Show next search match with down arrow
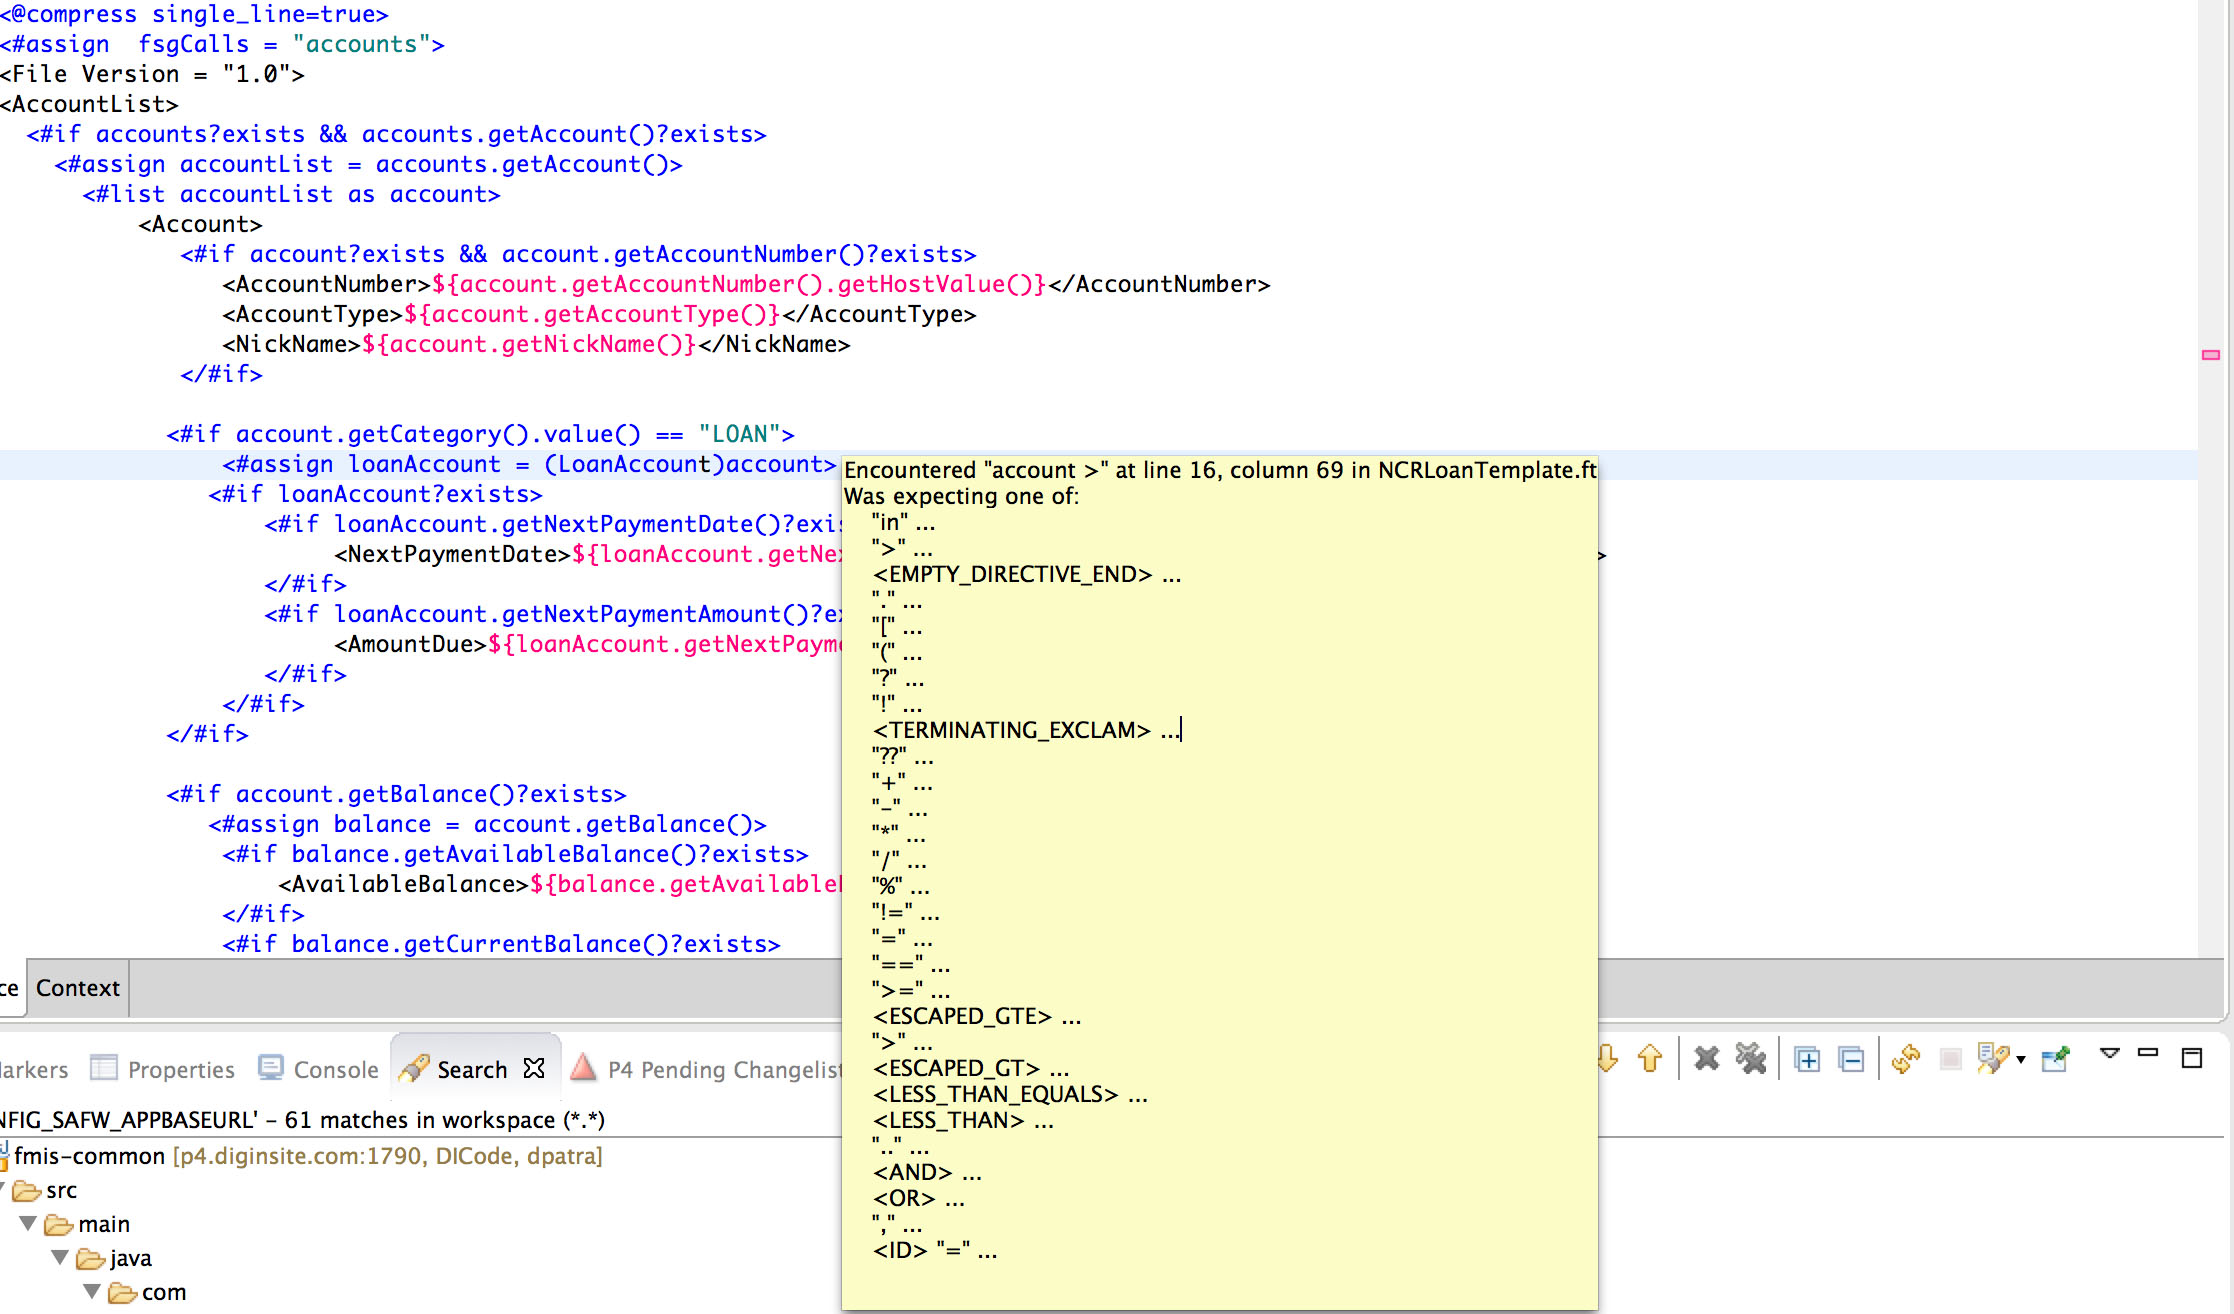 [x=1608, y=1059]
